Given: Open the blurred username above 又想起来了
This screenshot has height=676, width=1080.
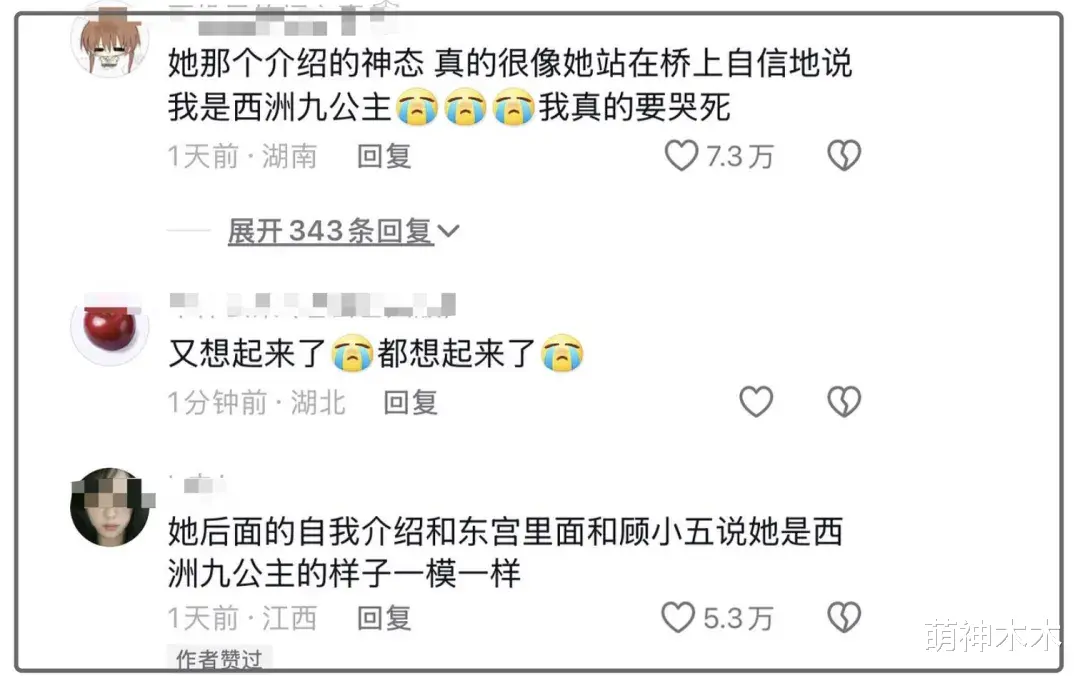Looking at the screenshot, I should (313, 305).
